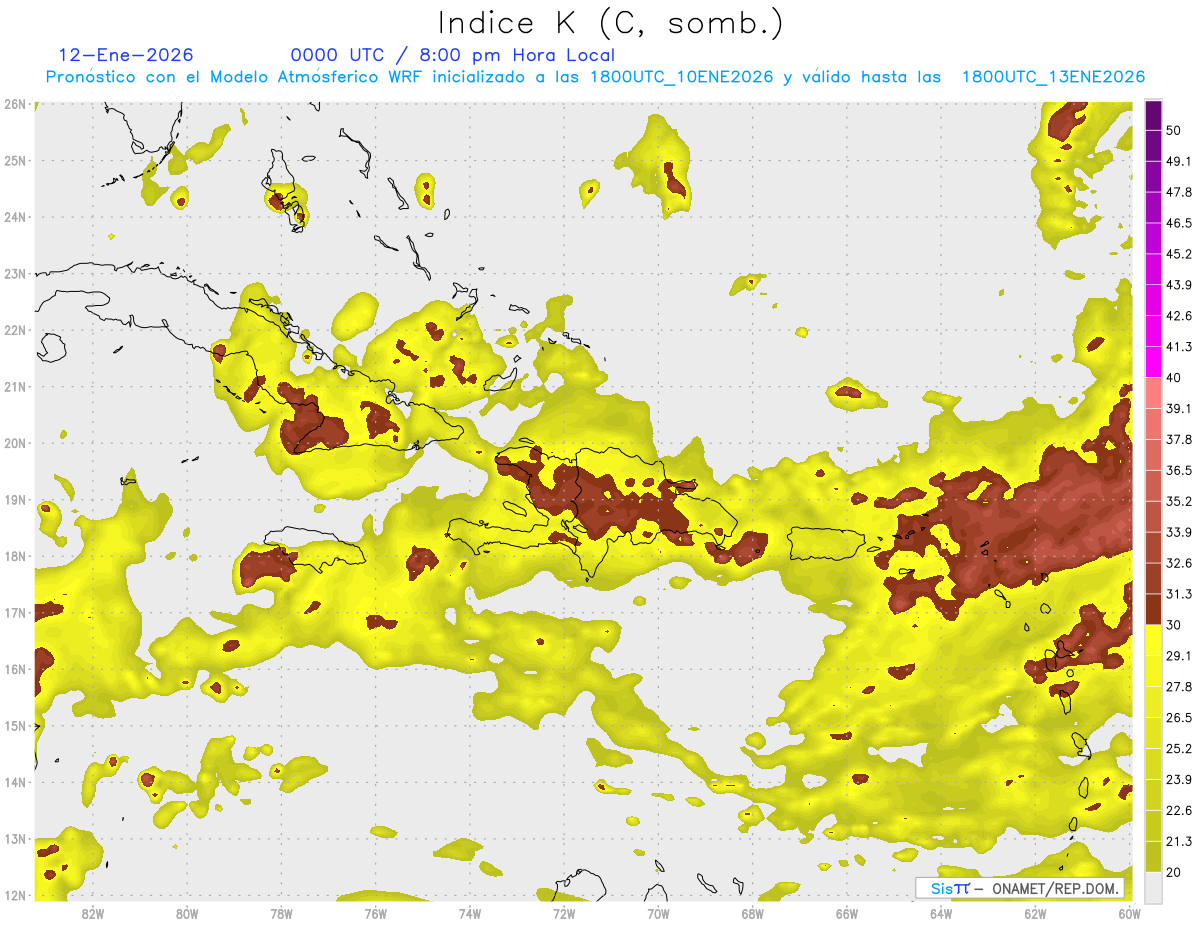
Task: Click the colorbar value 33.9
Action: 1179,532
